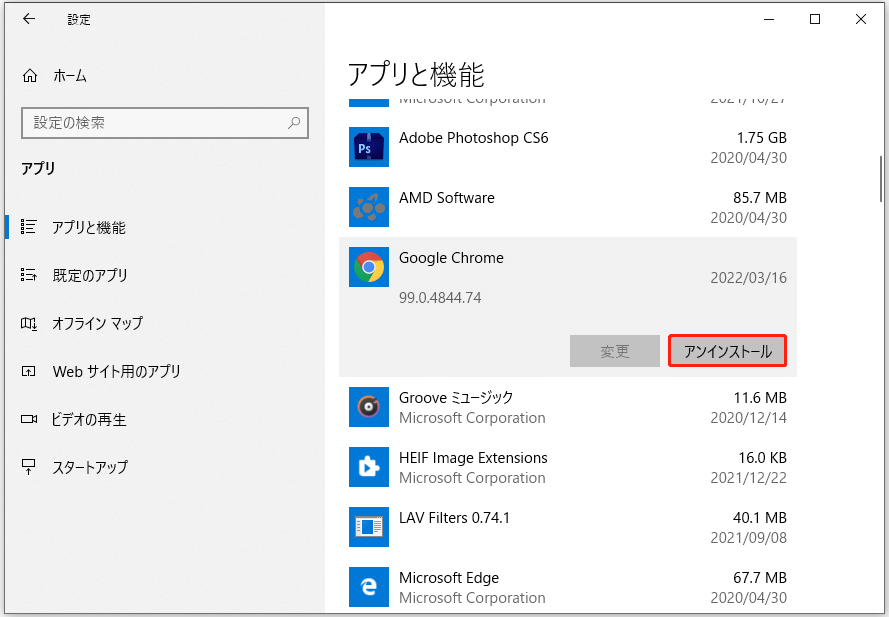The image size is (889, 617).
Task: Select the オフライン マップ sidebar icon
Action: point(29,323)
